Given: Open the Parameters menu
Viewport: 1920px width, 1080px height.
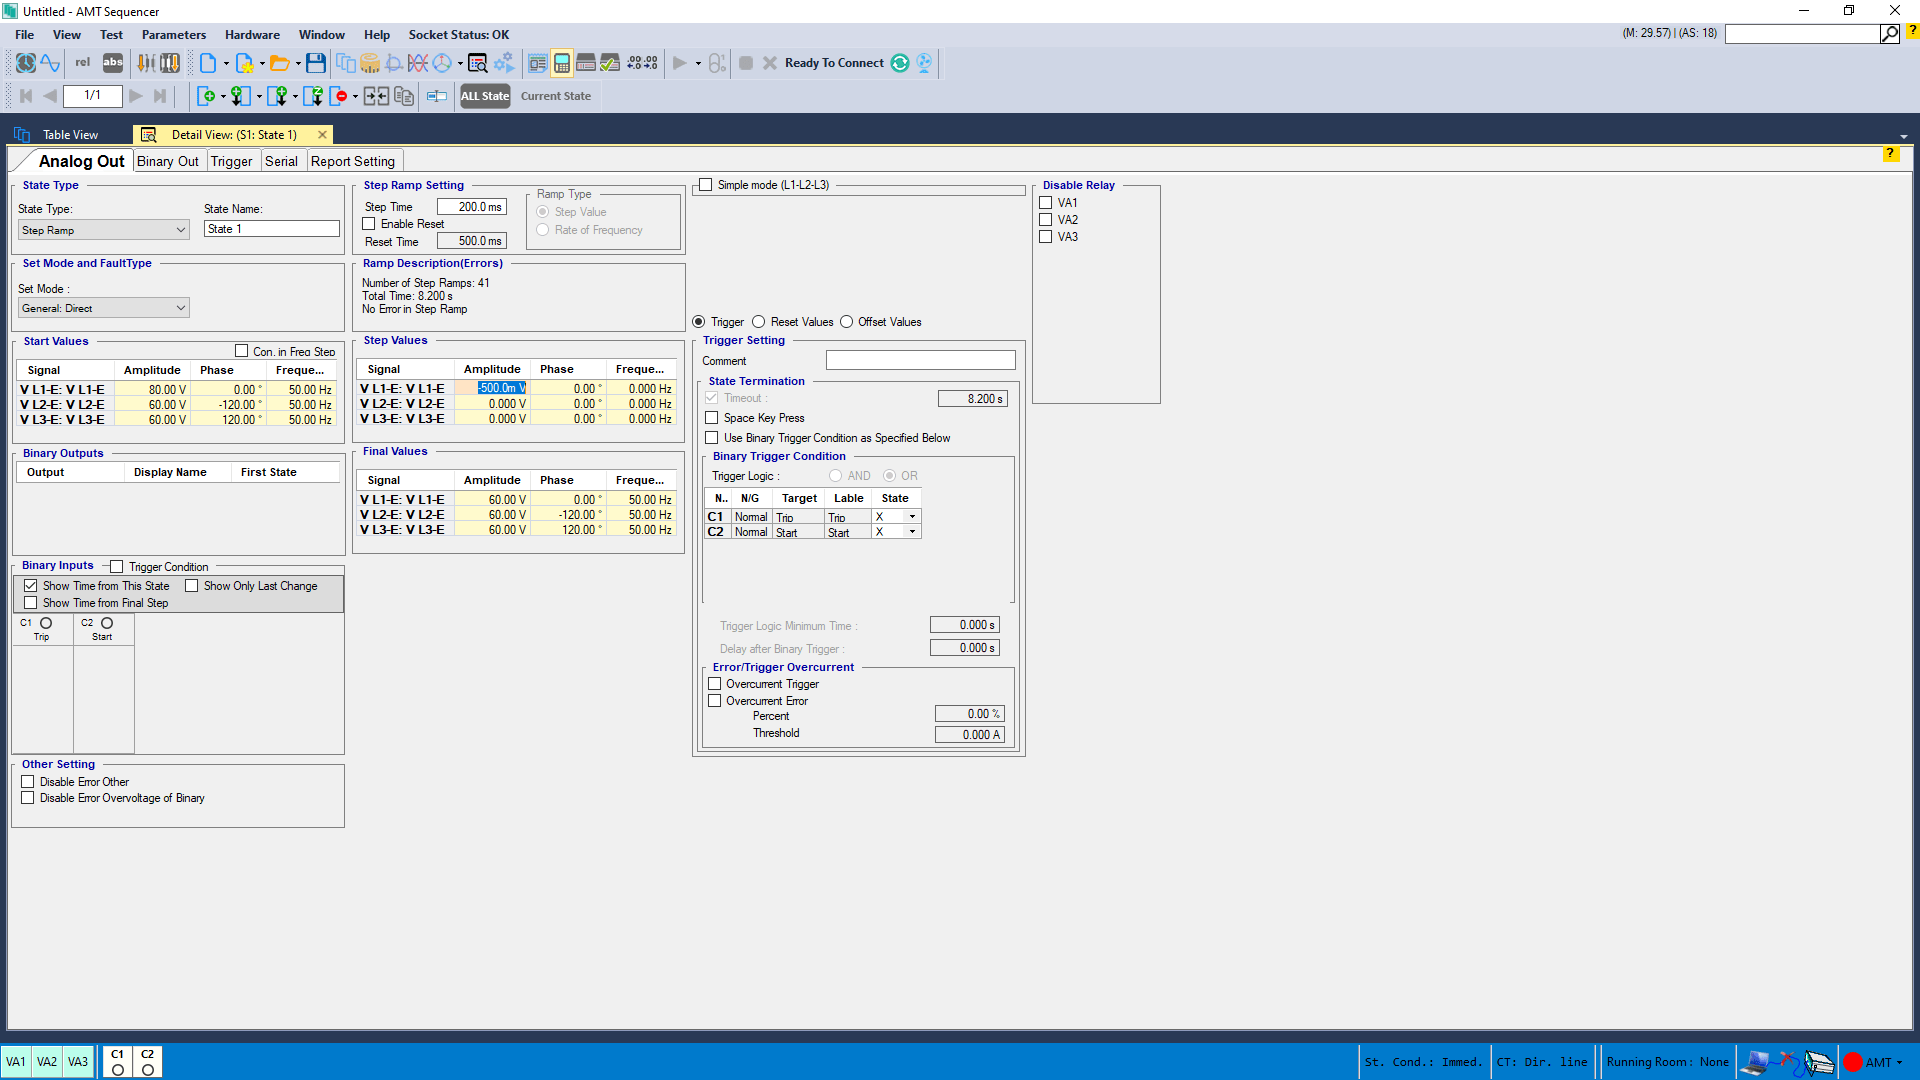Looking at the screenshot, I should (173, 34).
